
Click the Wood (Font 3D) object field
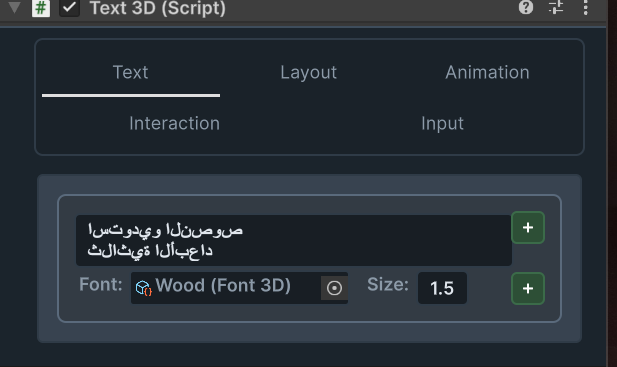pos(225,288)
